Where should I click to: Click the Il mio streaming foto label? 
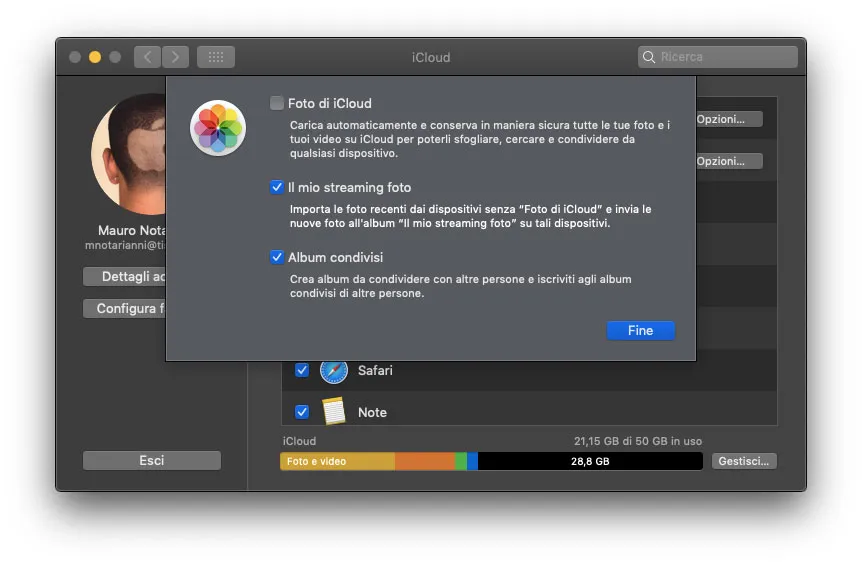[x=350, y=187]
